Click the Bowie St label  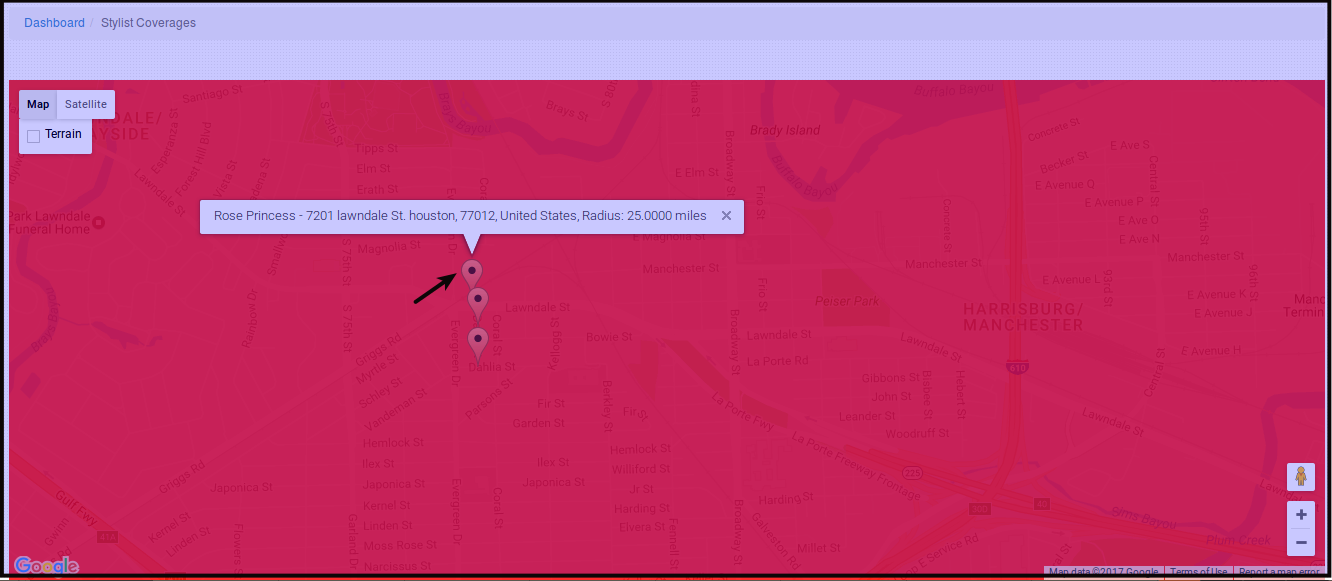coord(609,338)
